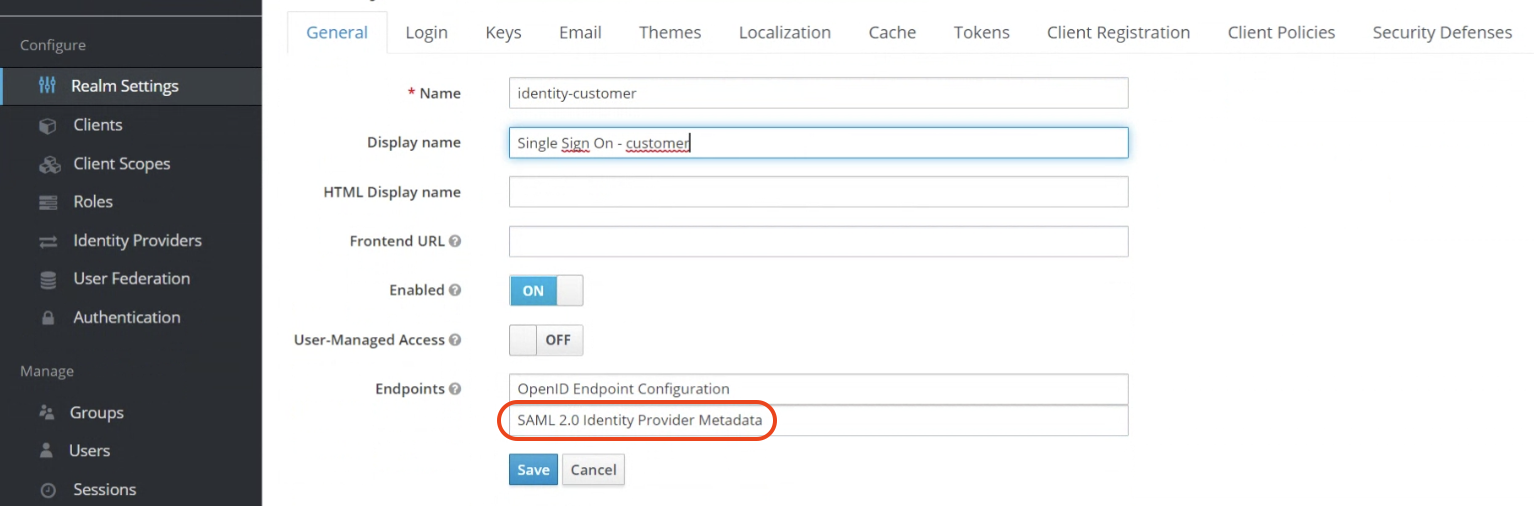Disable the Enabled ON switch

[x=545, y=291]
